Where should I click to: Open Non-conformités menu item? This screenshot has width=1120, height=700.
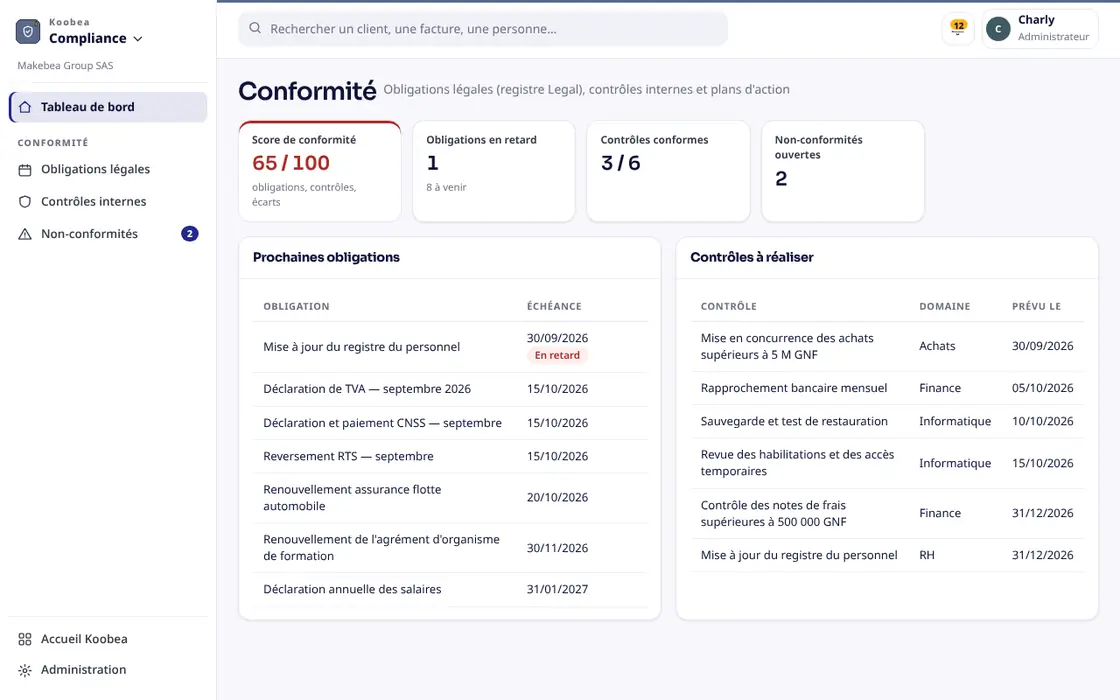pyautogui.click(x=109, y=234)
